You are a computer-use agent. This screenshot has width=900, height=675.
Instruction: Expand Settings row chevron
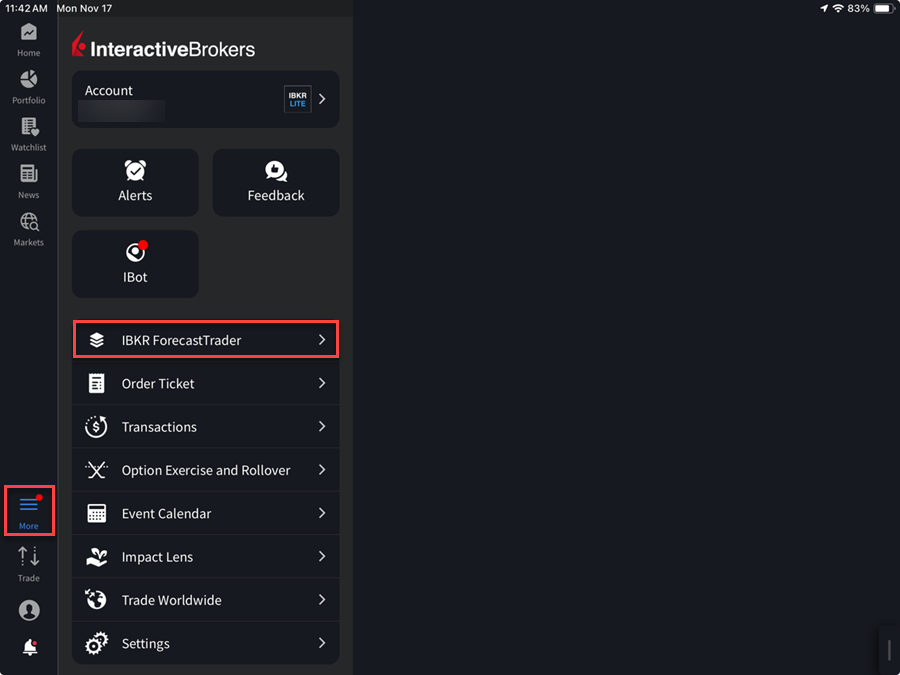point(322,643)
